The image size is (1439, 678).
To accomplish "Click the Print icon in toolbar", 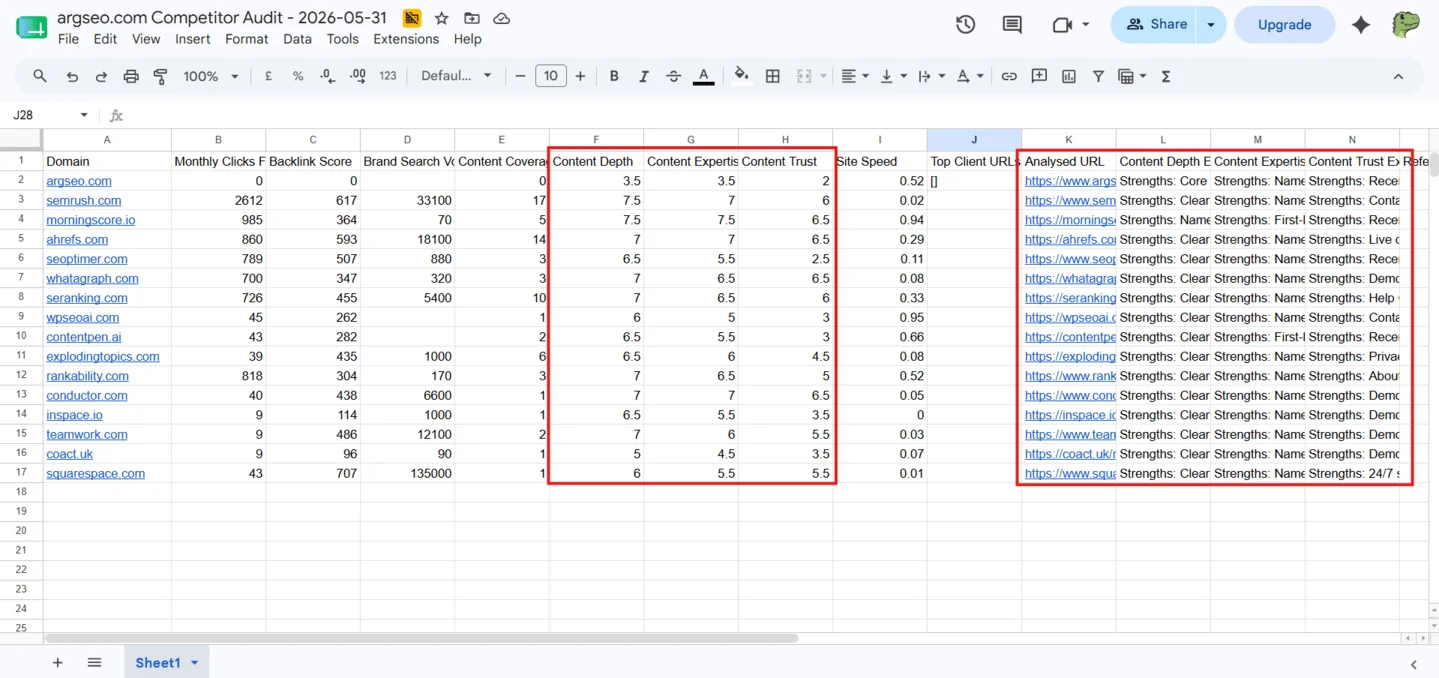I will [x=131, y=76].
